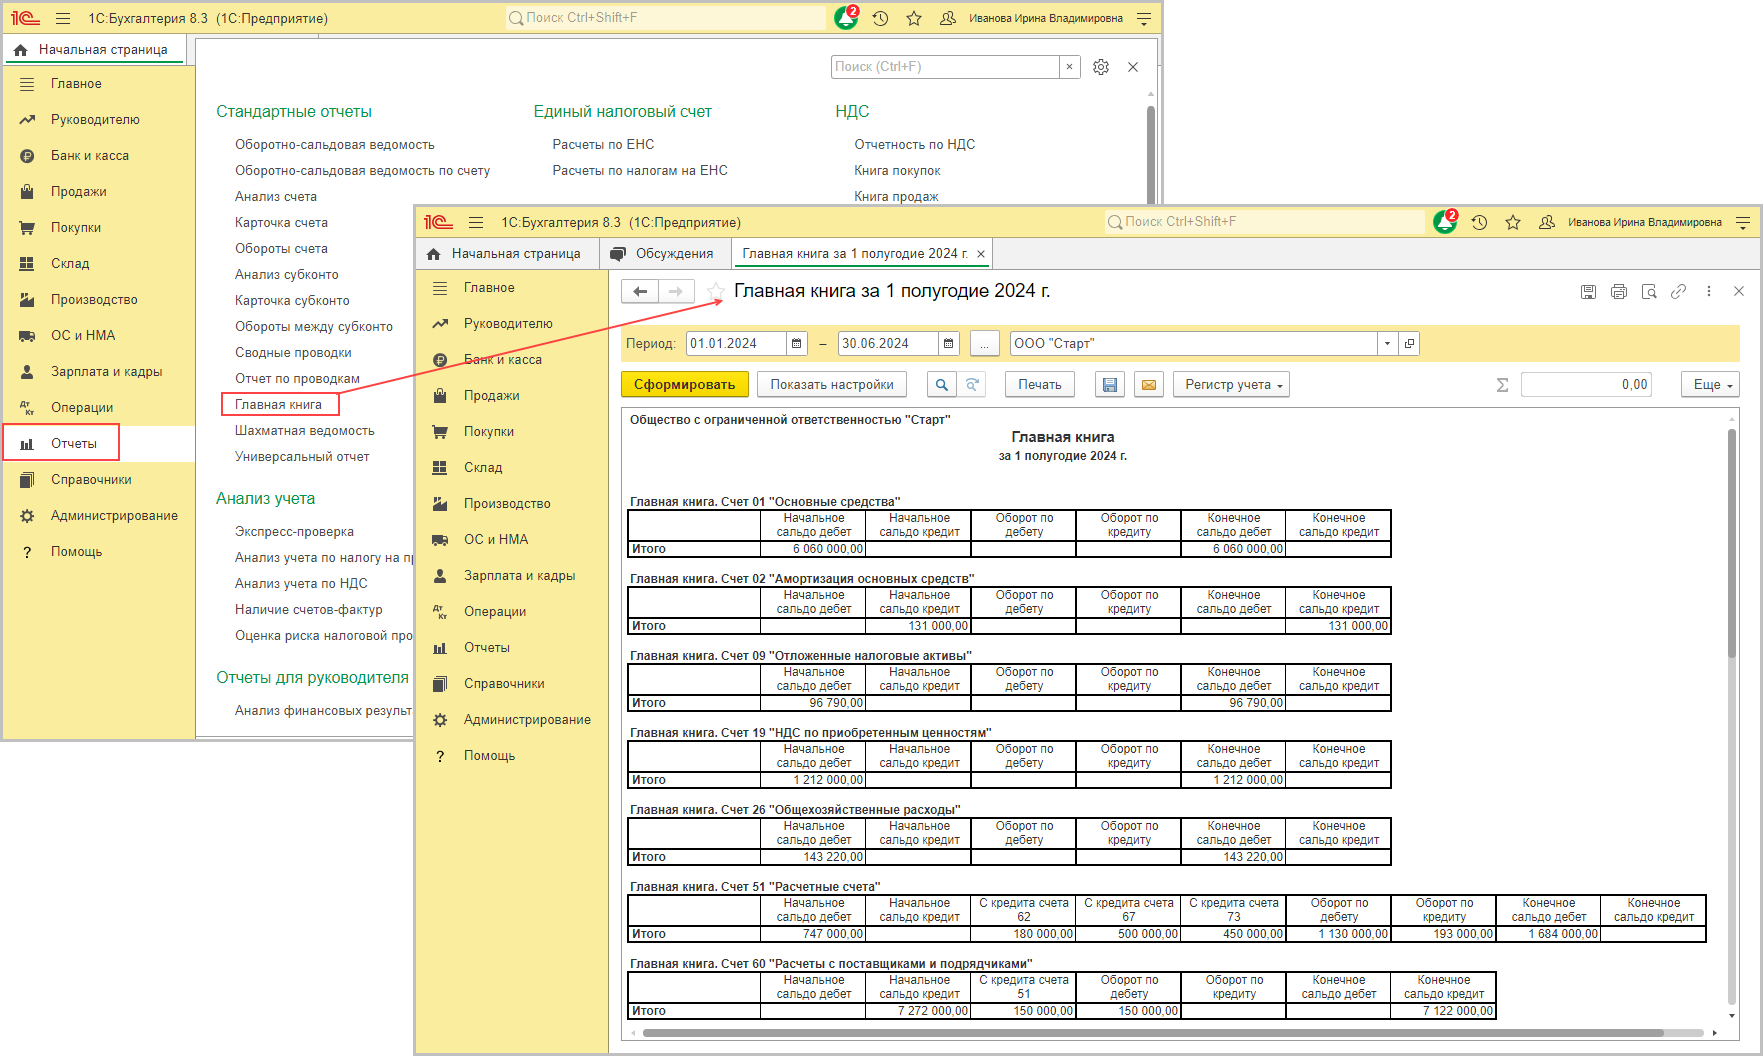Viewport: 1763px width, 1056px height.
Task: Close the Главная книга tab with its x
Action: point(981,254)
